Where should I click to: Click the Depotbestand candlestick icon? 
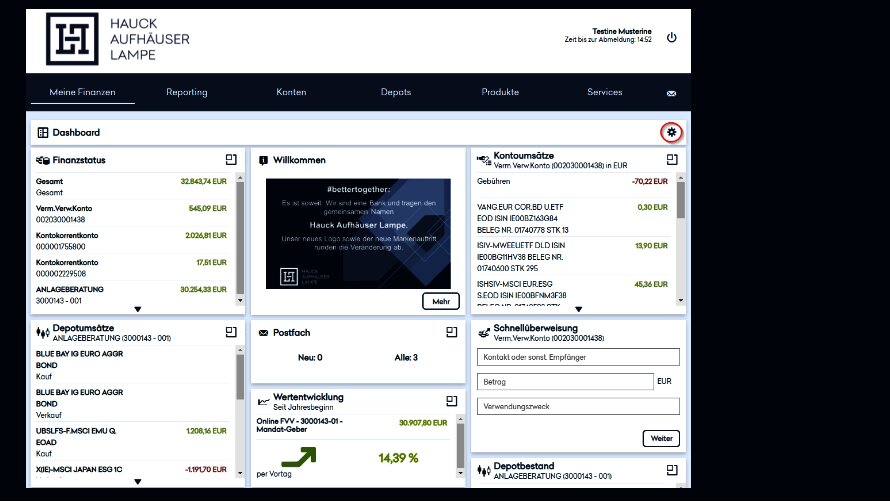coord(484,470)
